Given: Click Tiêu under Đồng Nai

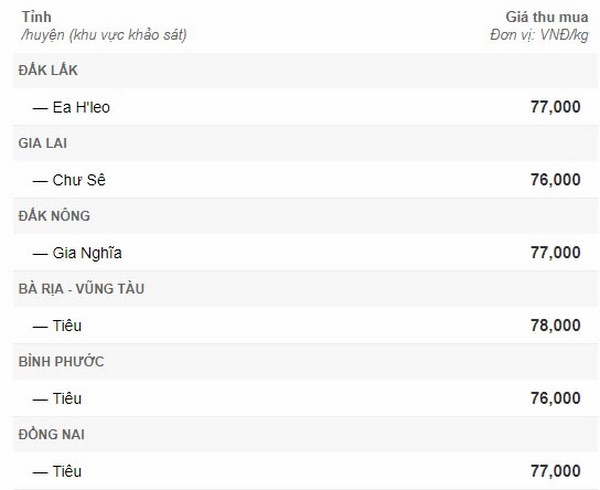Looking at the screenshot, I should tap(67, 471).
